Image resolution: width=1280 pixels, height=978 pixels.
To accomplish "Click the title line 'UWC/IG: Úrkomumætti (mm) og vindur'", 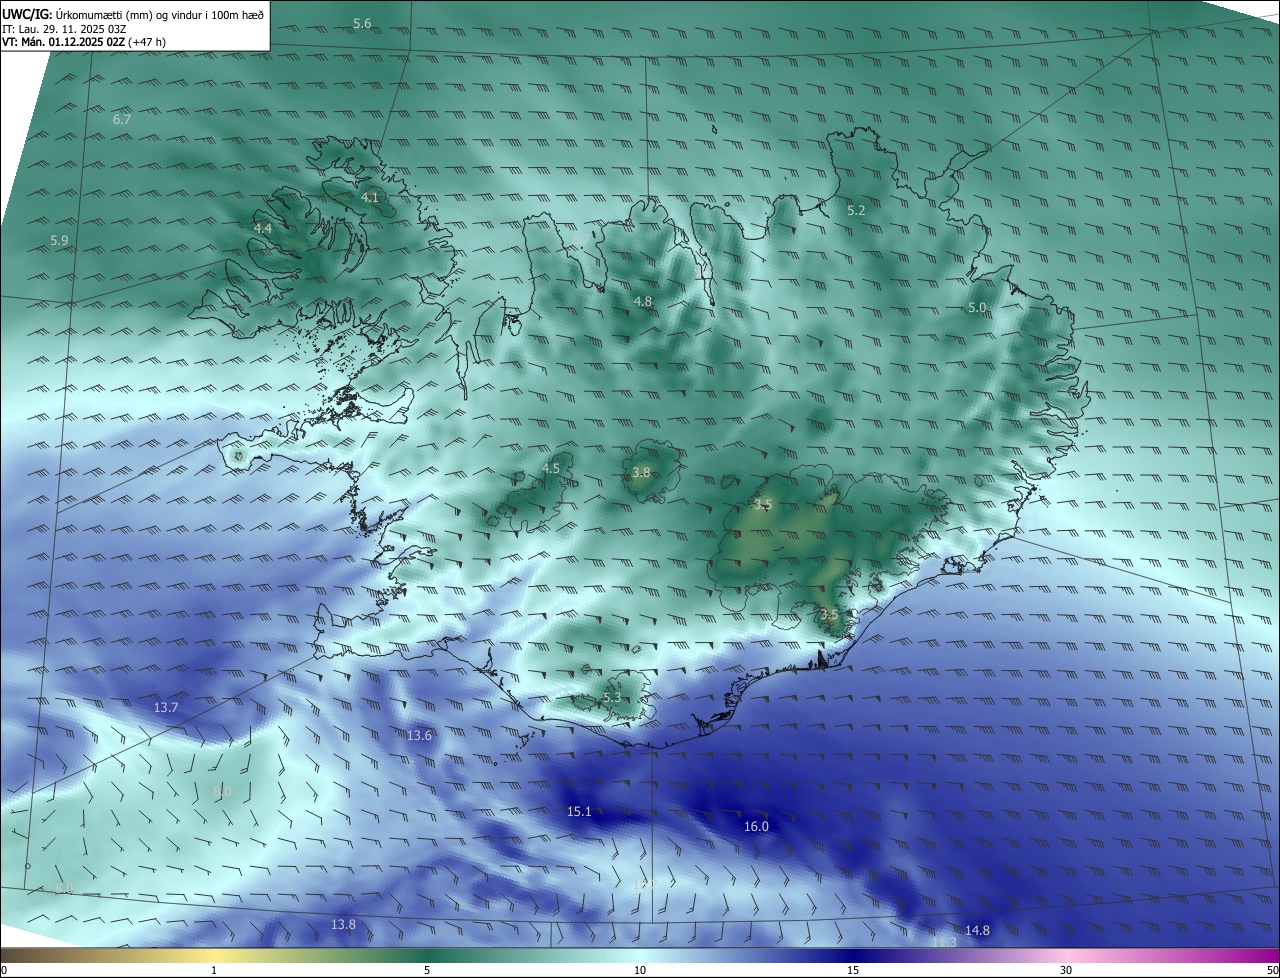I will (133, 14).
